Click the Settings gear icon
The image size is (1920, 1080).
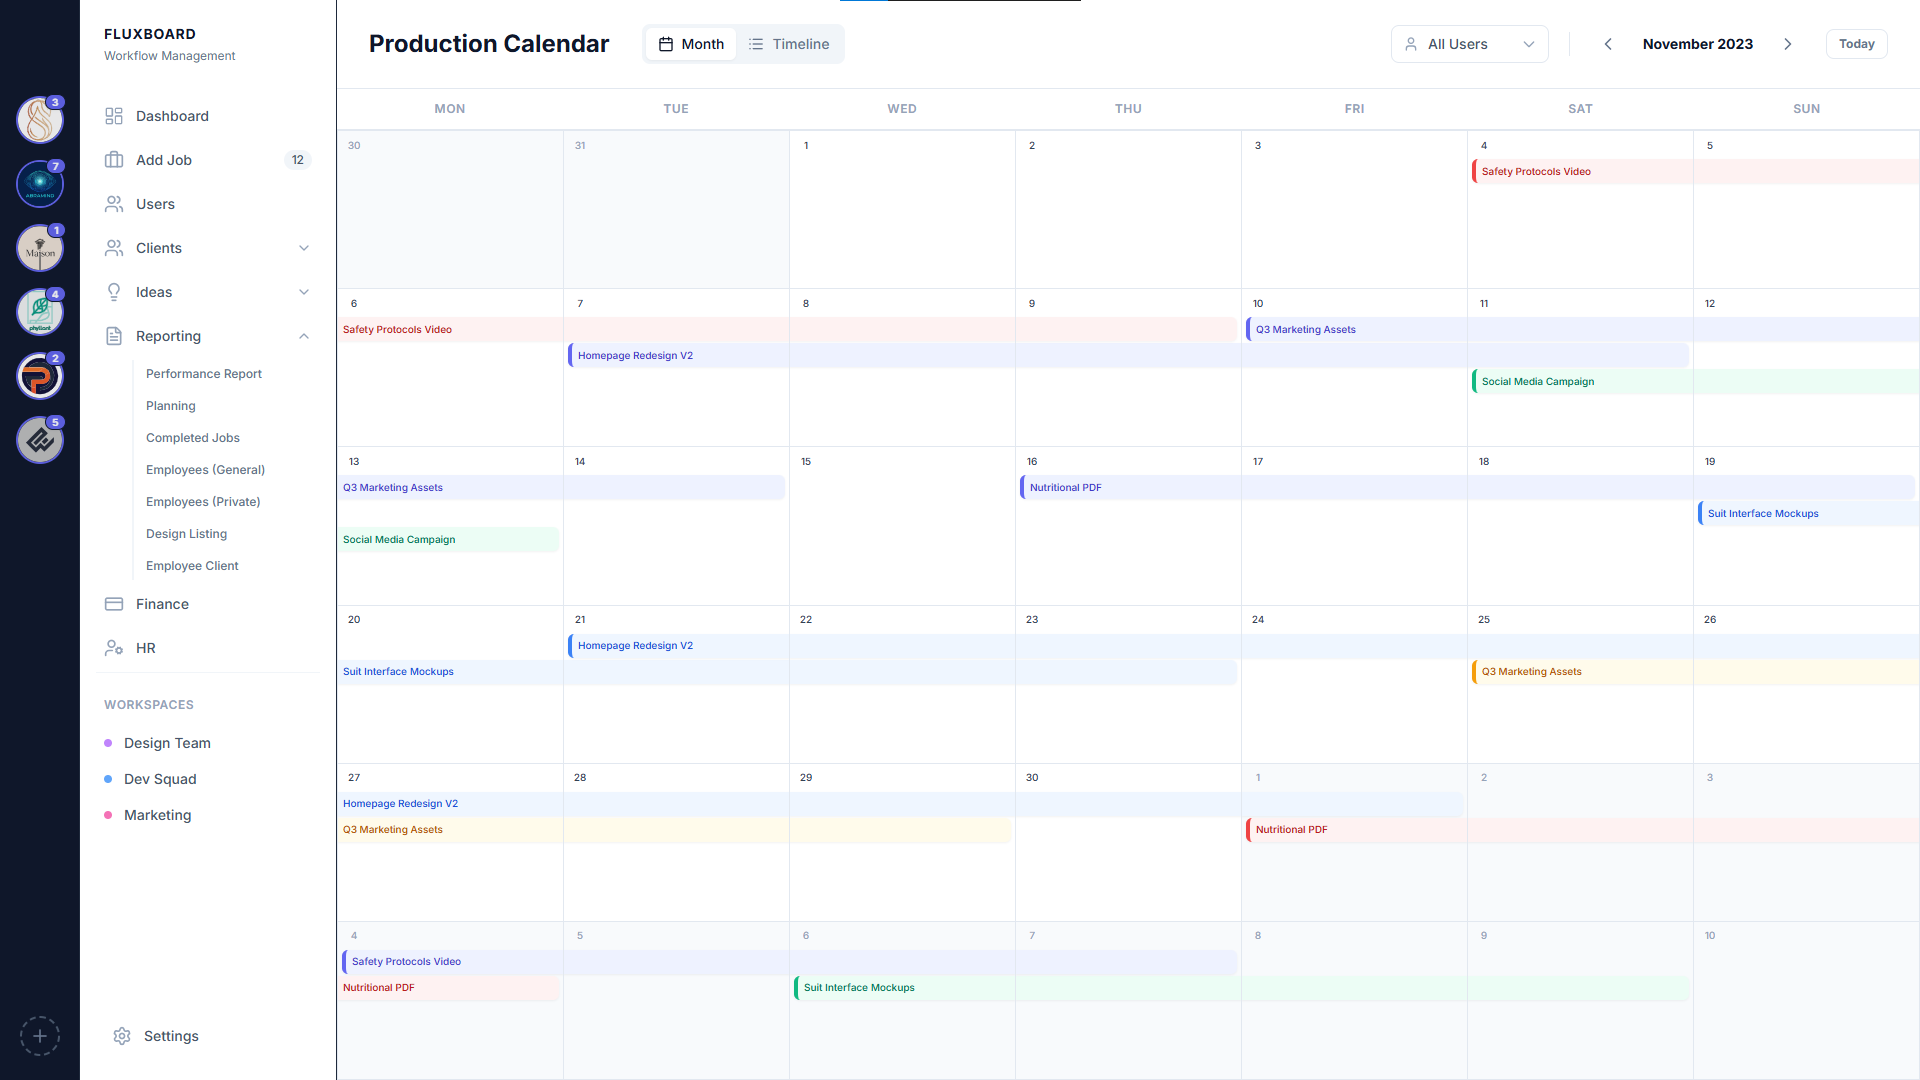122,1036
